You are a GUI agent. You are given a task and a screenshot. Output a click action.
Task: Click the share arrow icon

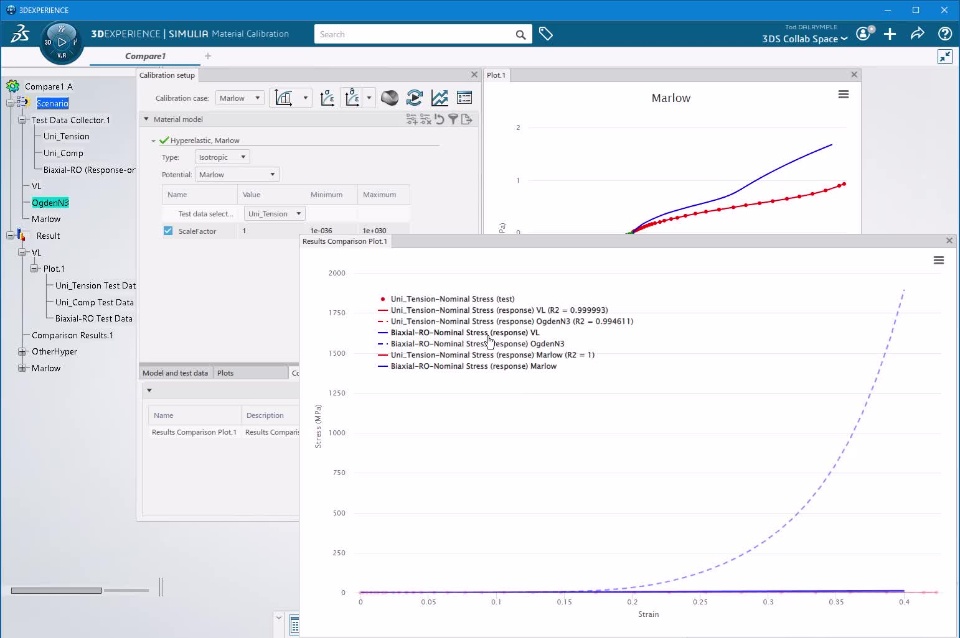[917, 34]
